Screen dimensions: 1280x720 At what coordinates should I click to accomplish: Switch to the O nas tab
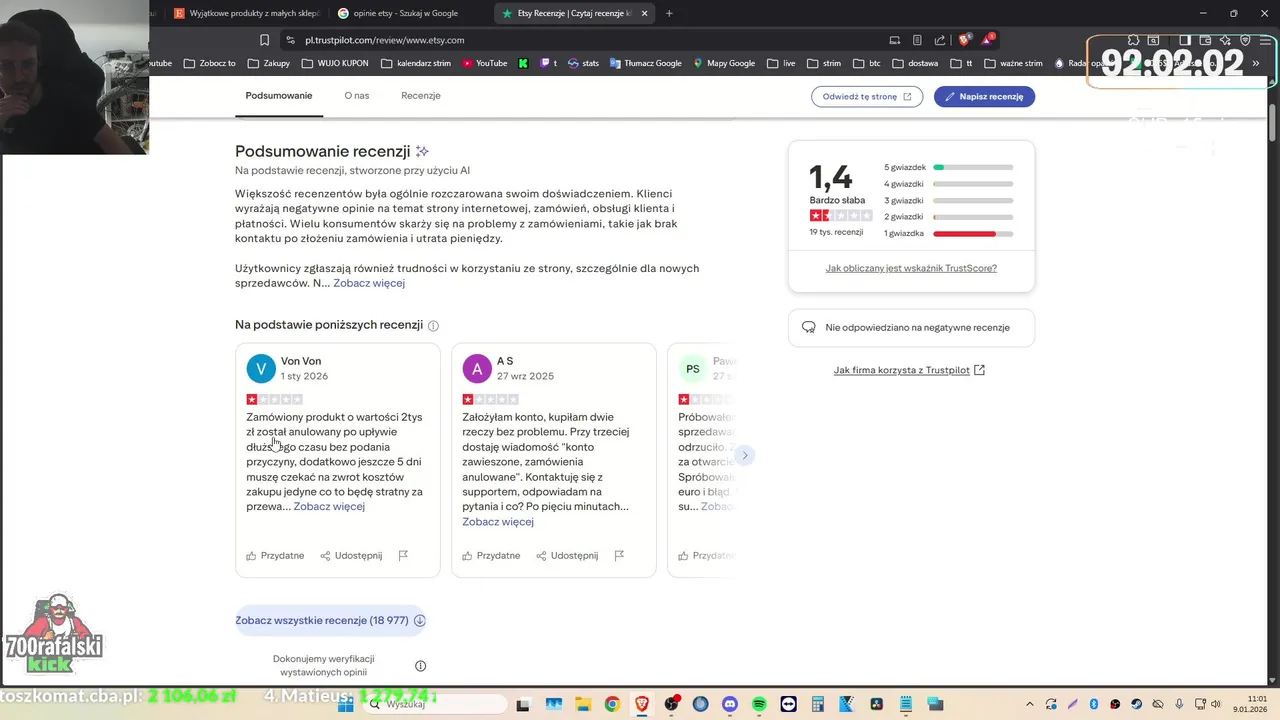tap(357, 96)
